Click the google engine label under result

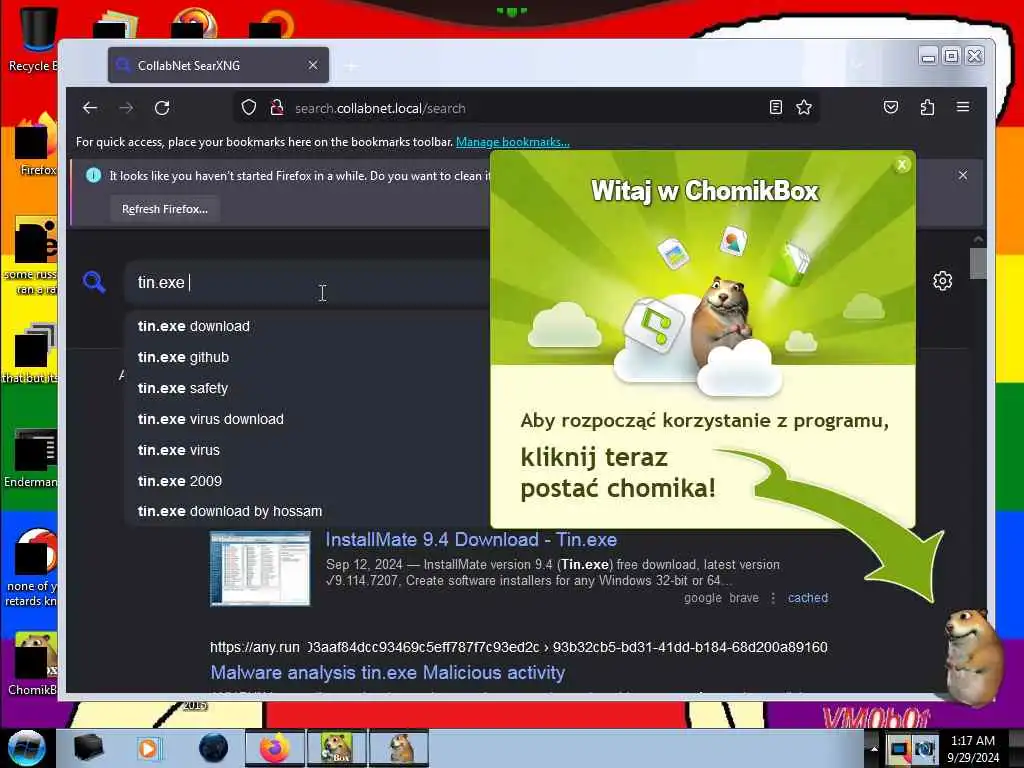[703, 598]
